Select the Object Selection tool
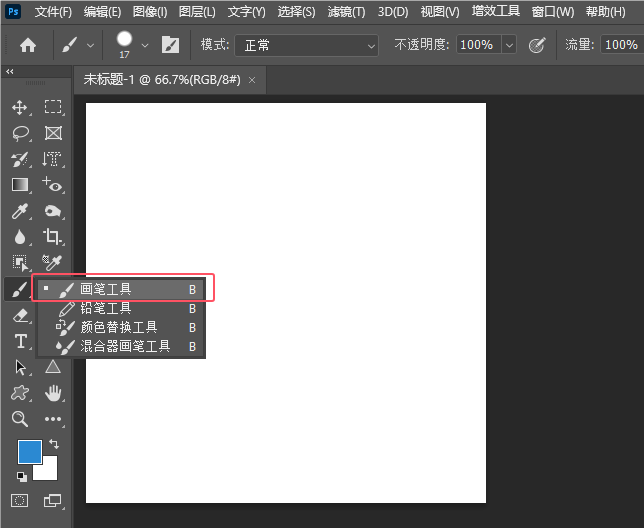Image resolution: width=644 pixels, height=528 pixels. point(20,263)
